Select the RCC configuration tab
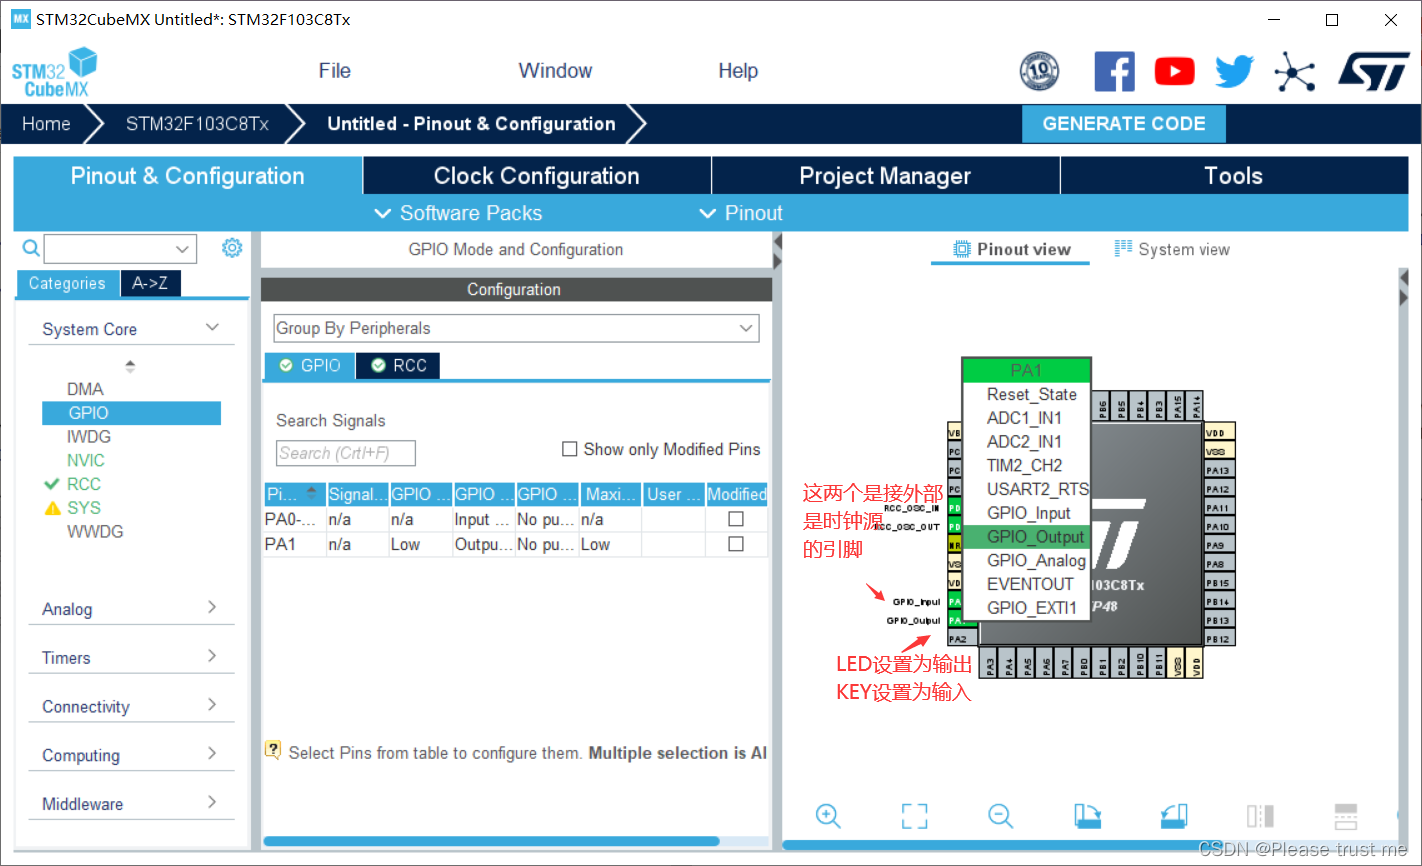Image resolution: width=1422 pixels, height=866 pixels. pos(398,366)
